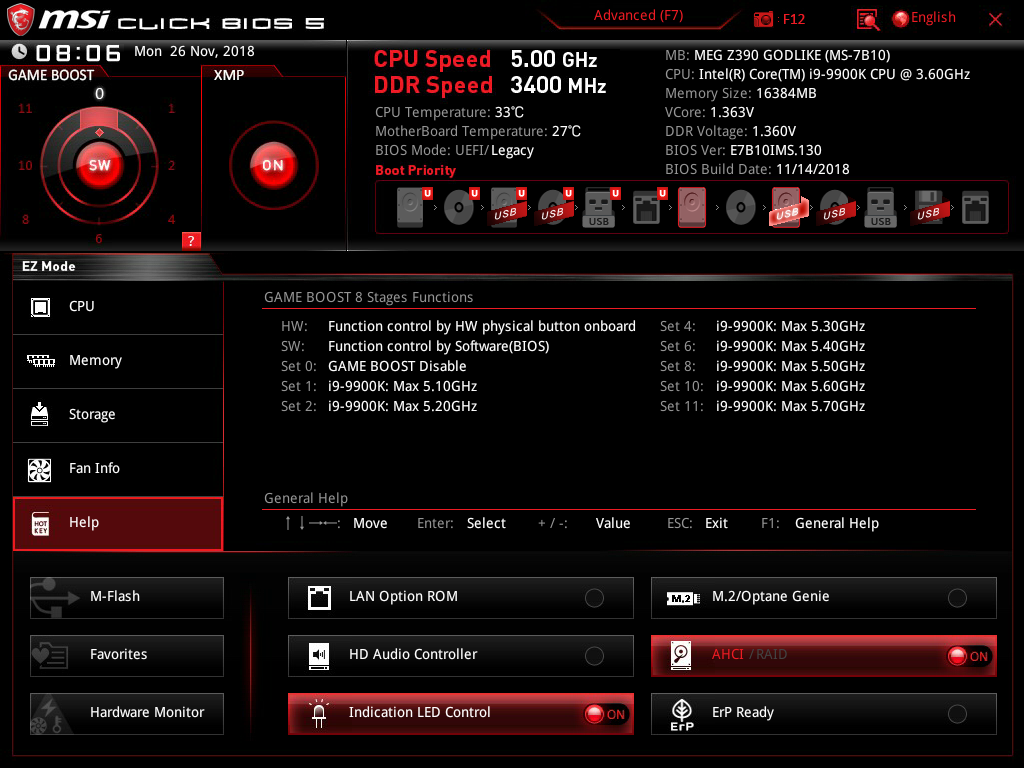Open Hardware Monitor
The width and height of the screenshot is (1024, 768).
[127, 714]
